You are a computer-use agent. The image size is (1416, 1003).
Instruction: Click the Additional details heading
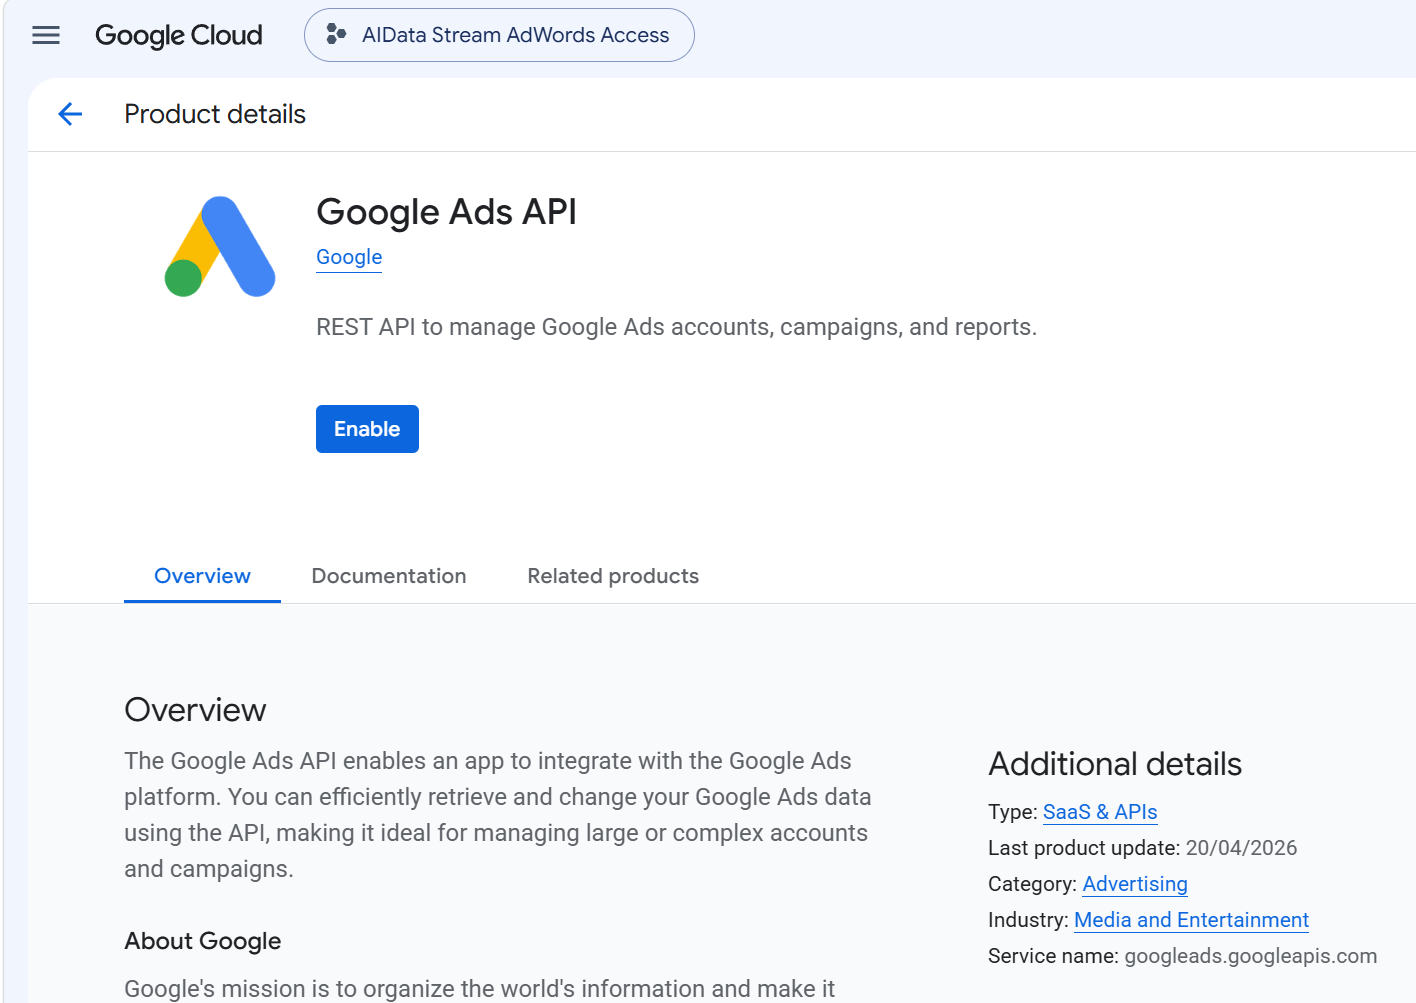pyautogui.click(x=1115, y=764)
